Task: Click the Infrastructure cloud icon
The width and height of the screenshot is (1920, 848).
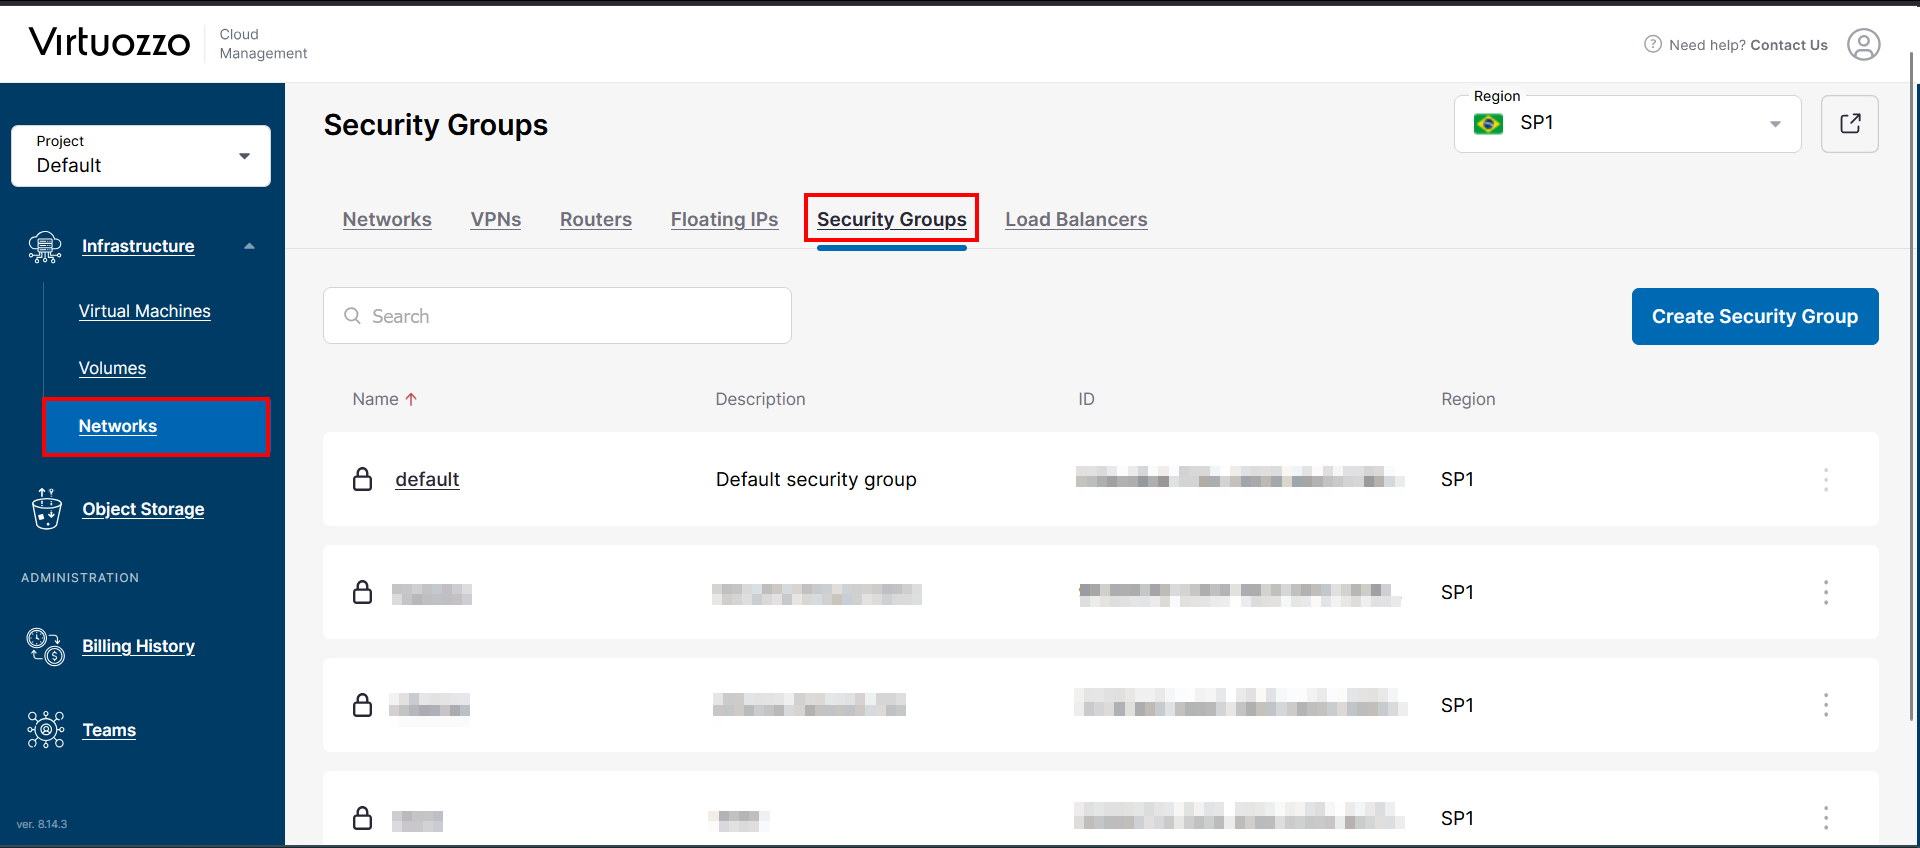Action: [45, 246]
